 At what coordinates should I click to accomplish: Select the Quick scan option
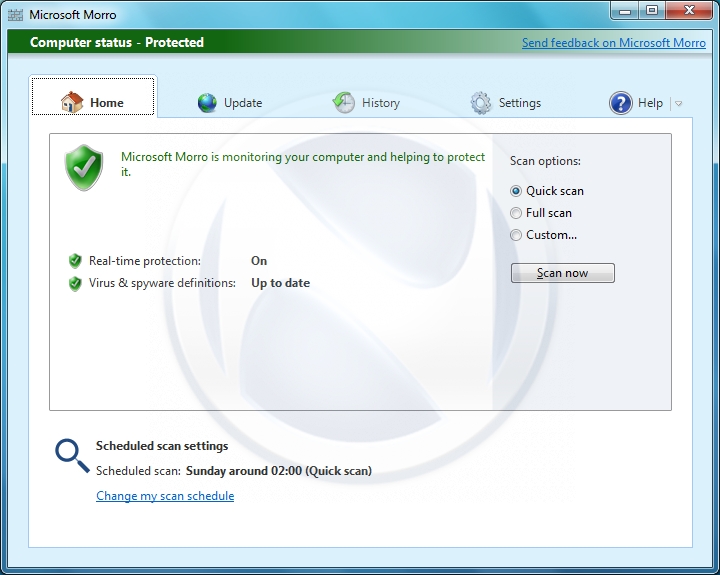click(547, 191)
